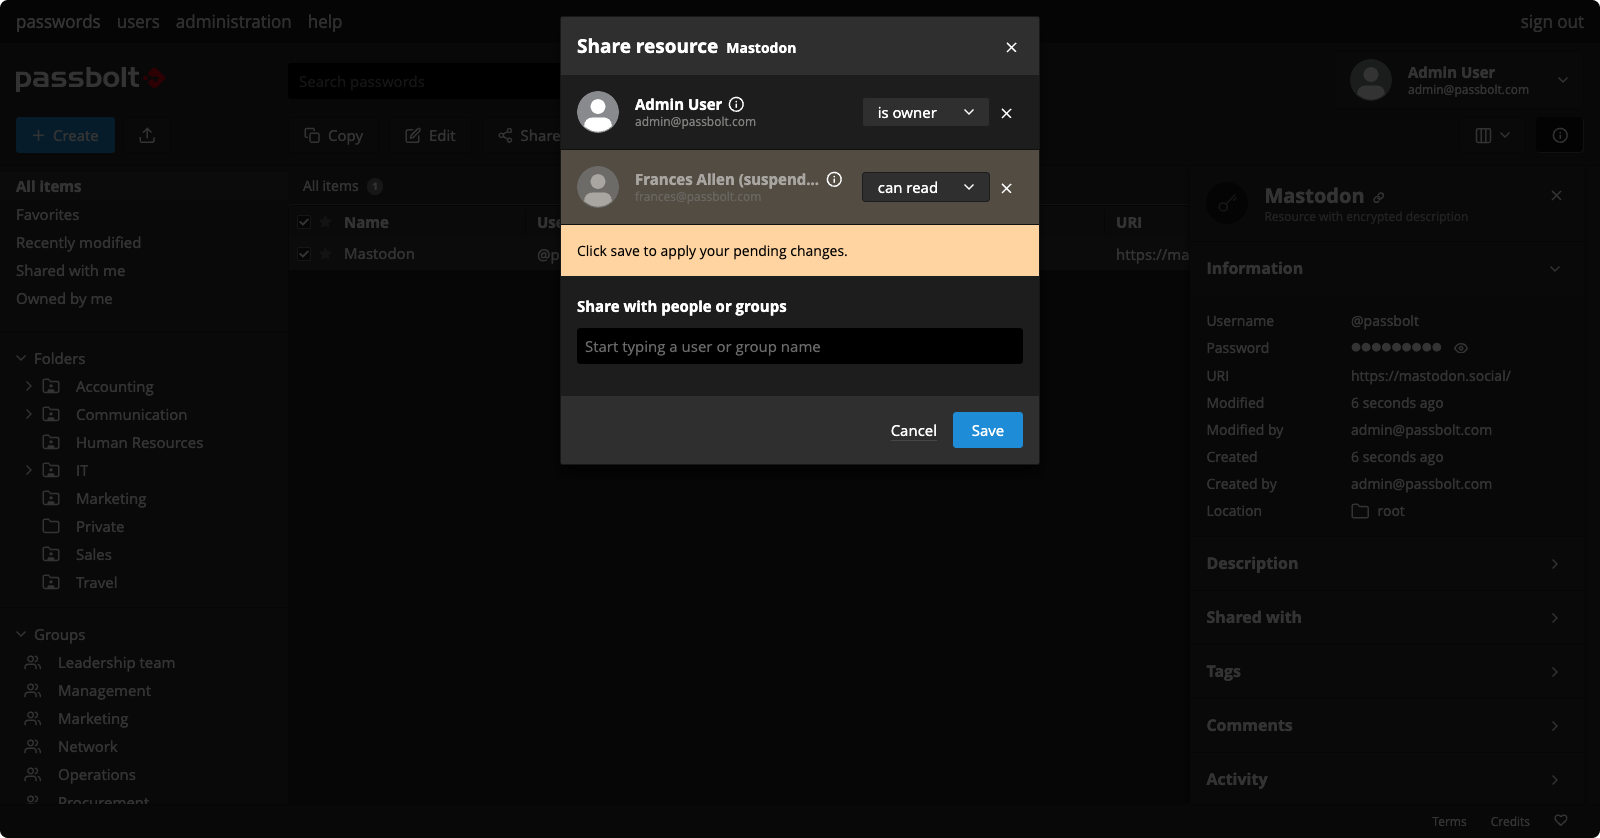Expand the Tags section
Image resolution: width=1600 pixels, height=838 pixels.
click(1384, 671)
